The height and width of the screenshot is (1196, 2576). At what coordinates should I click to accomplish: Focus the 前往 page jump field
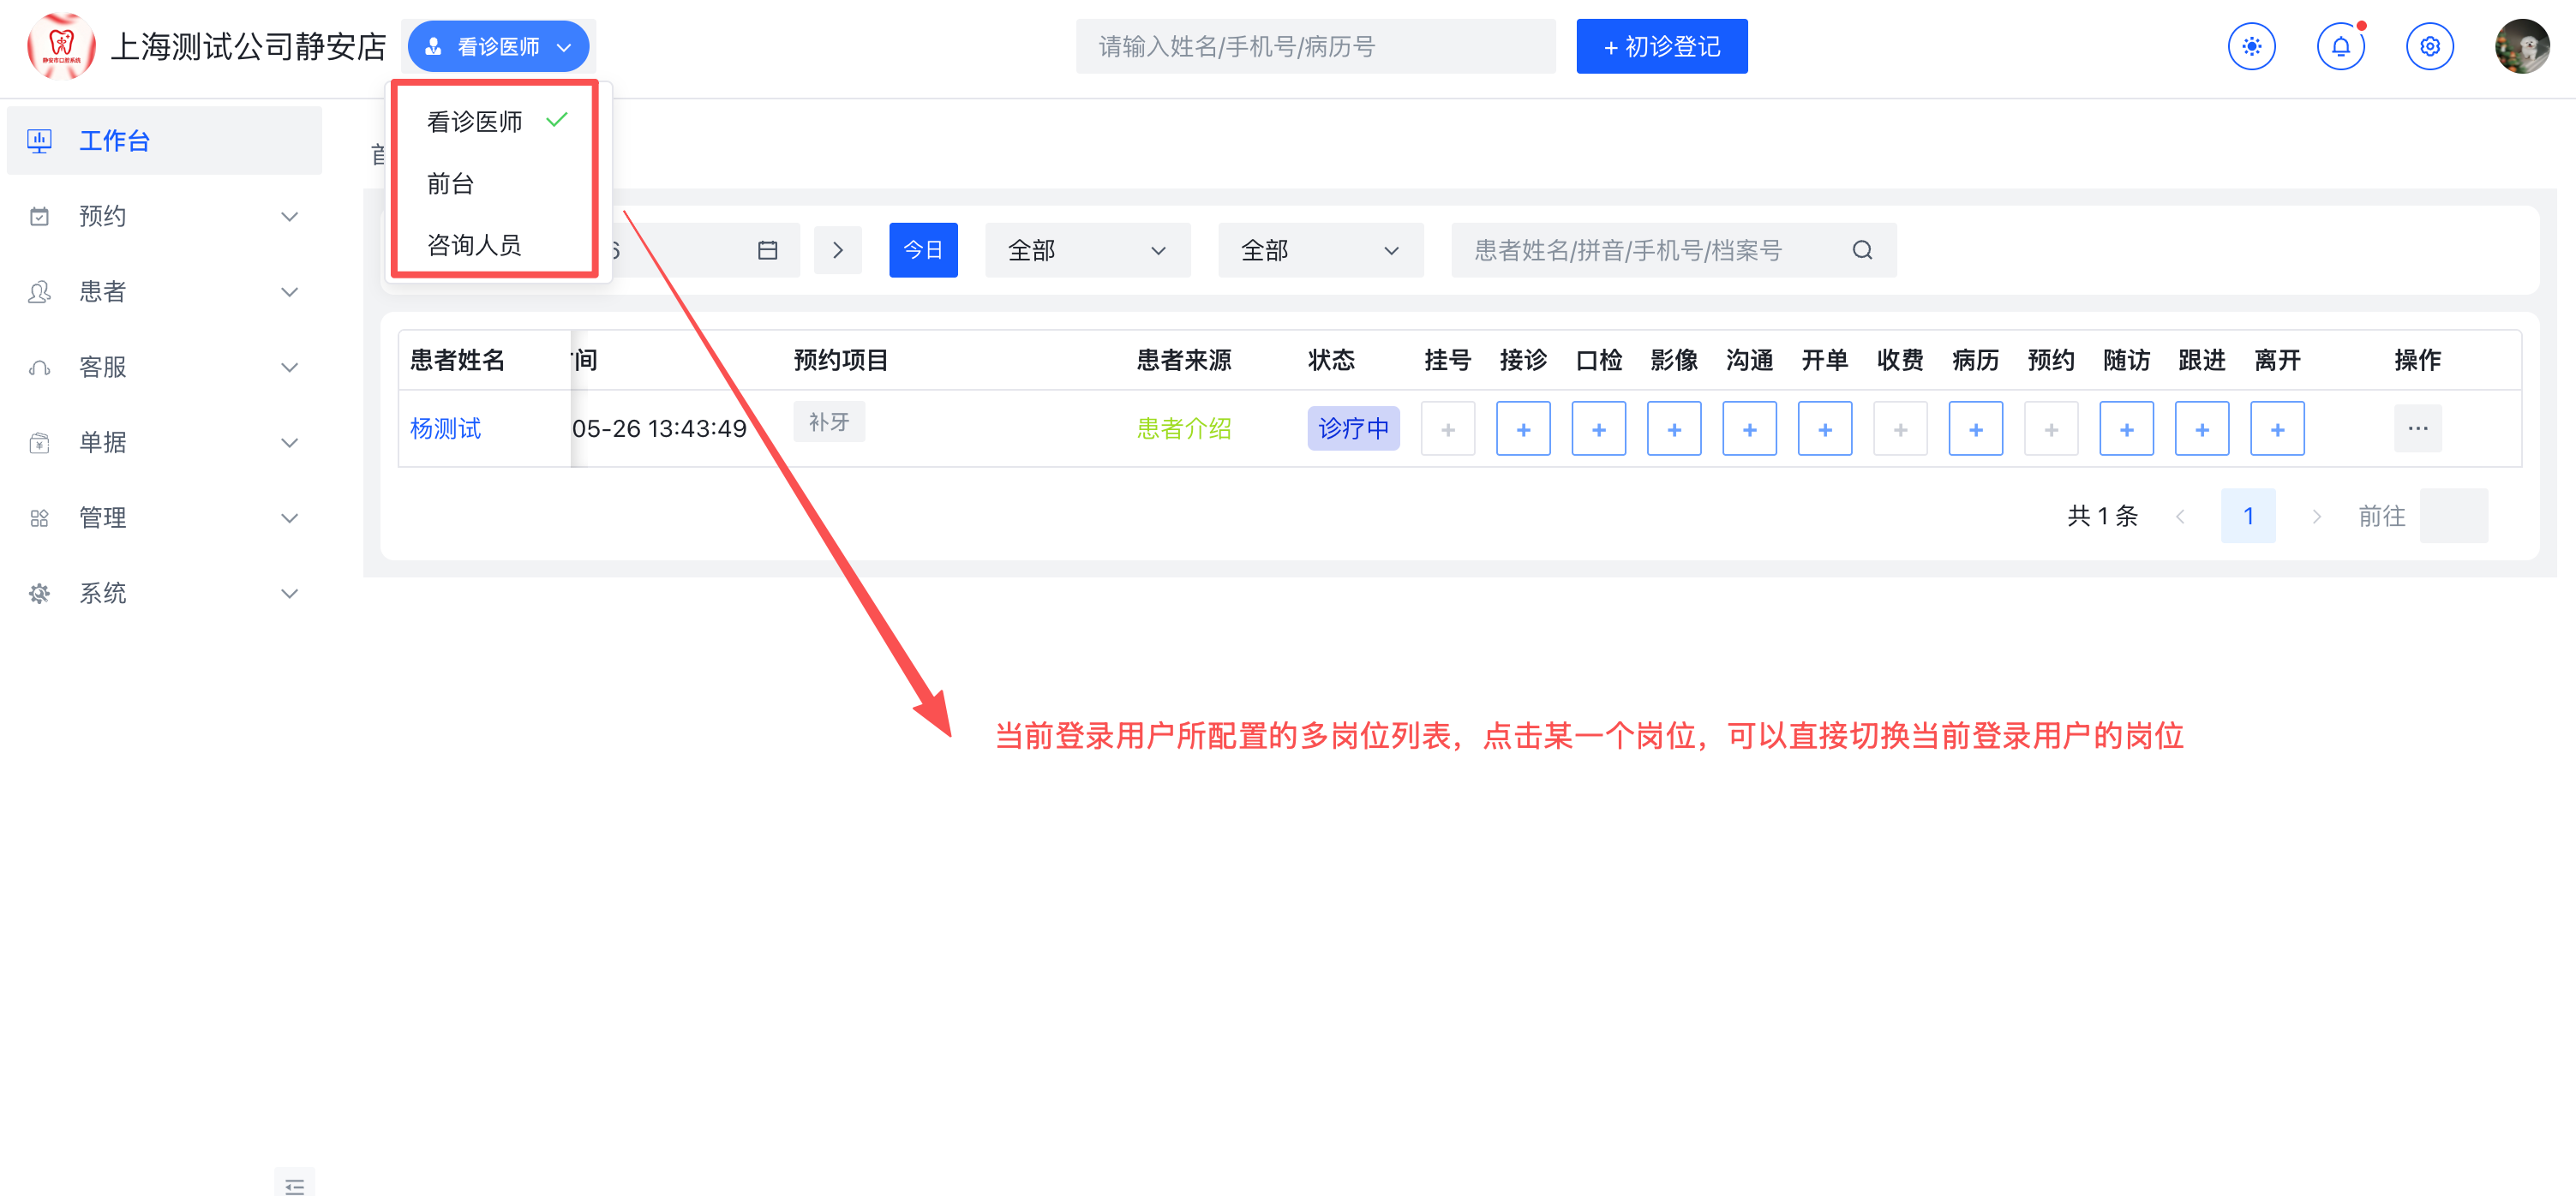point(2453,516)
